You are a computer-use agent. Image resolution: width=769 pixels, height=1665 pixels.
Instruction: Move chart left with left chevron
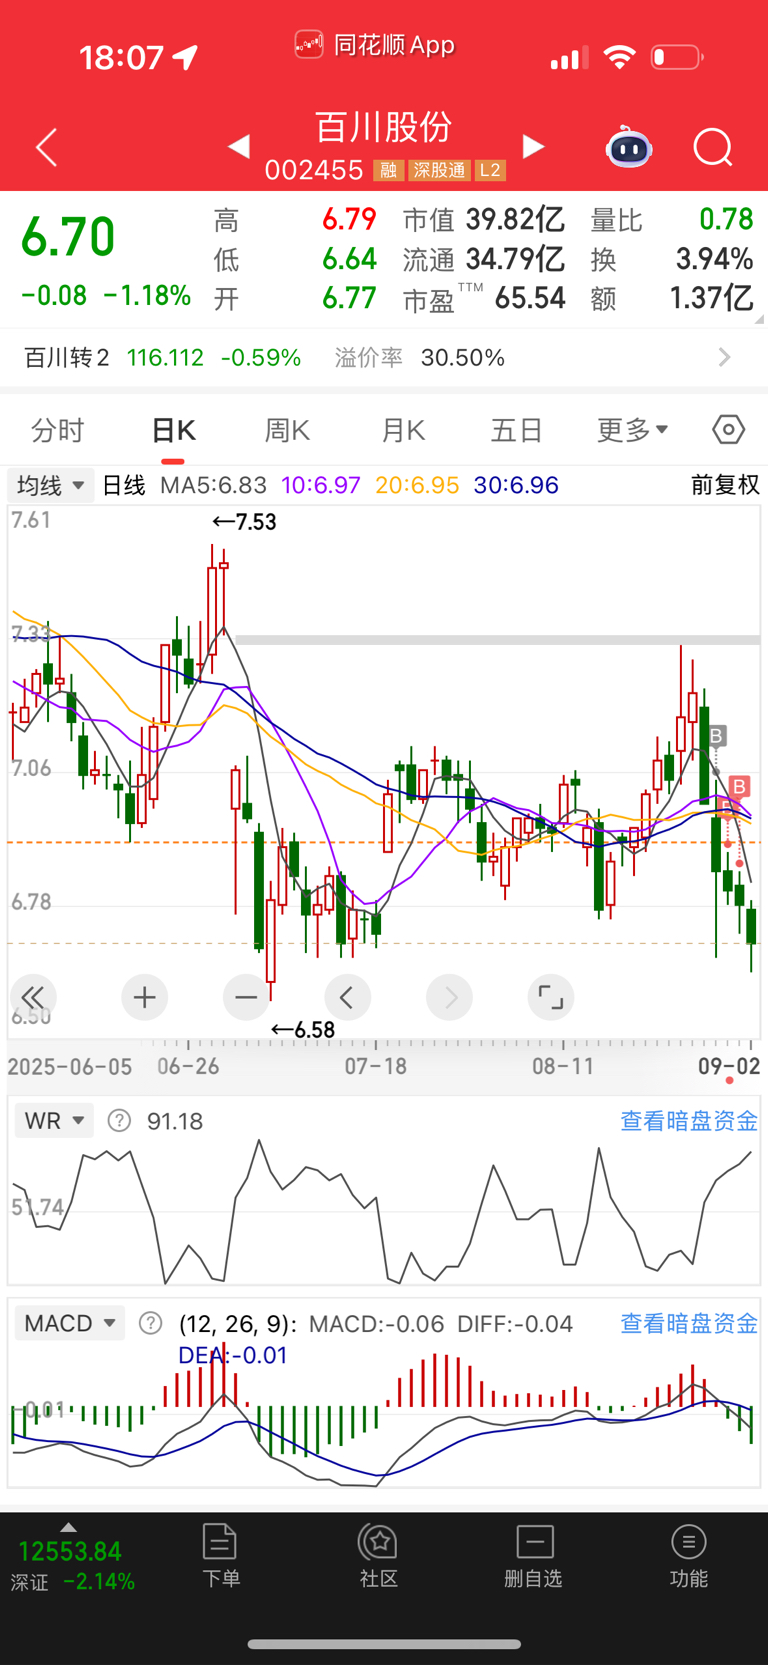(x=348, y=997)
